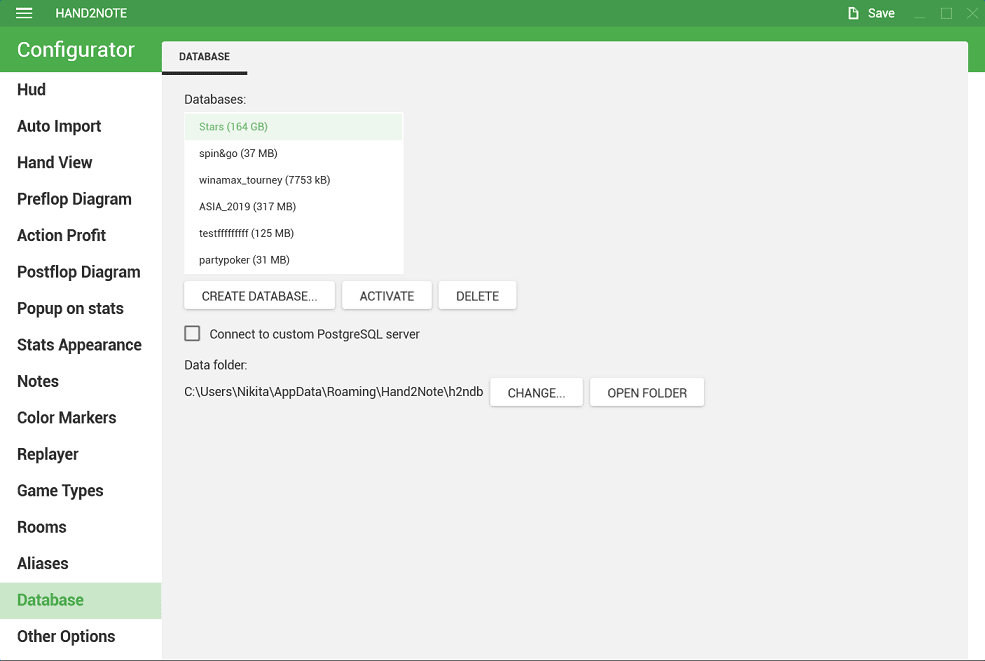Open Action Profit settings
The image size is (985, 661).
pos(80,236)
